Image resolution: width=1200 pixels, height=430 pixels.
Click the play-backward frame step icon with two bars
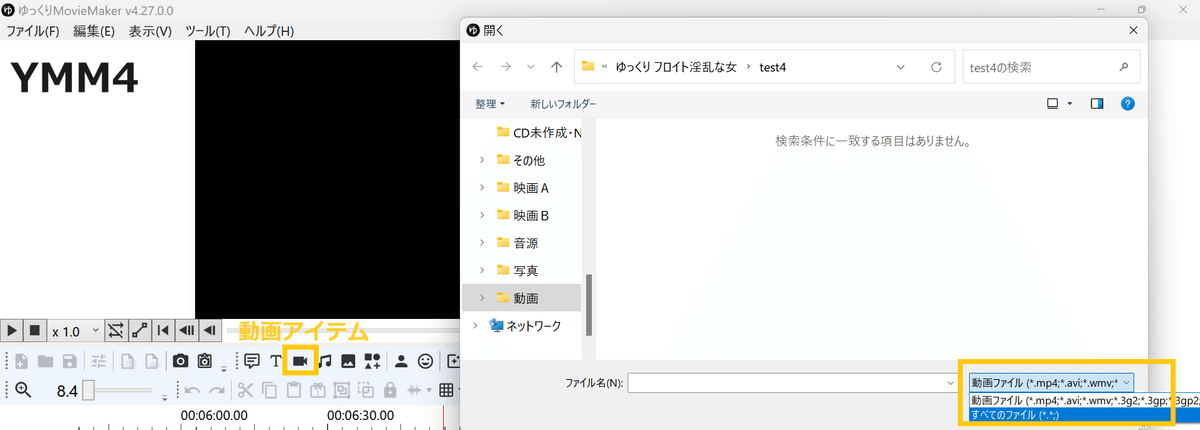point(186,330)
